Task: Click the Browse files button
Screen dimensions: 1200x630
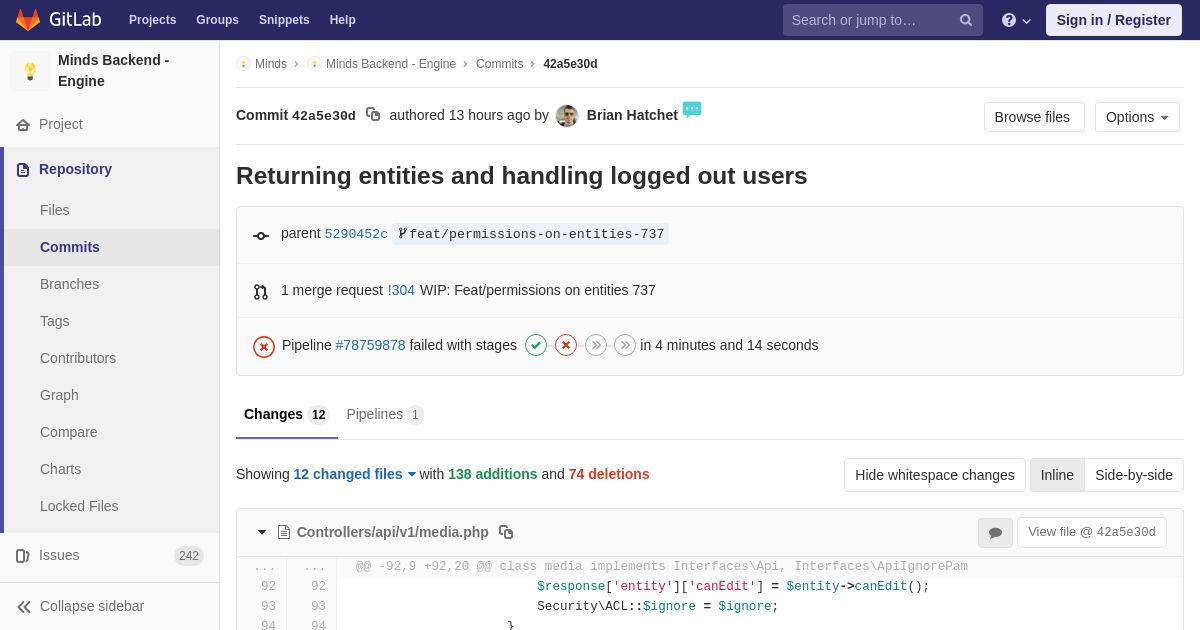Action: coord(1032,117)
